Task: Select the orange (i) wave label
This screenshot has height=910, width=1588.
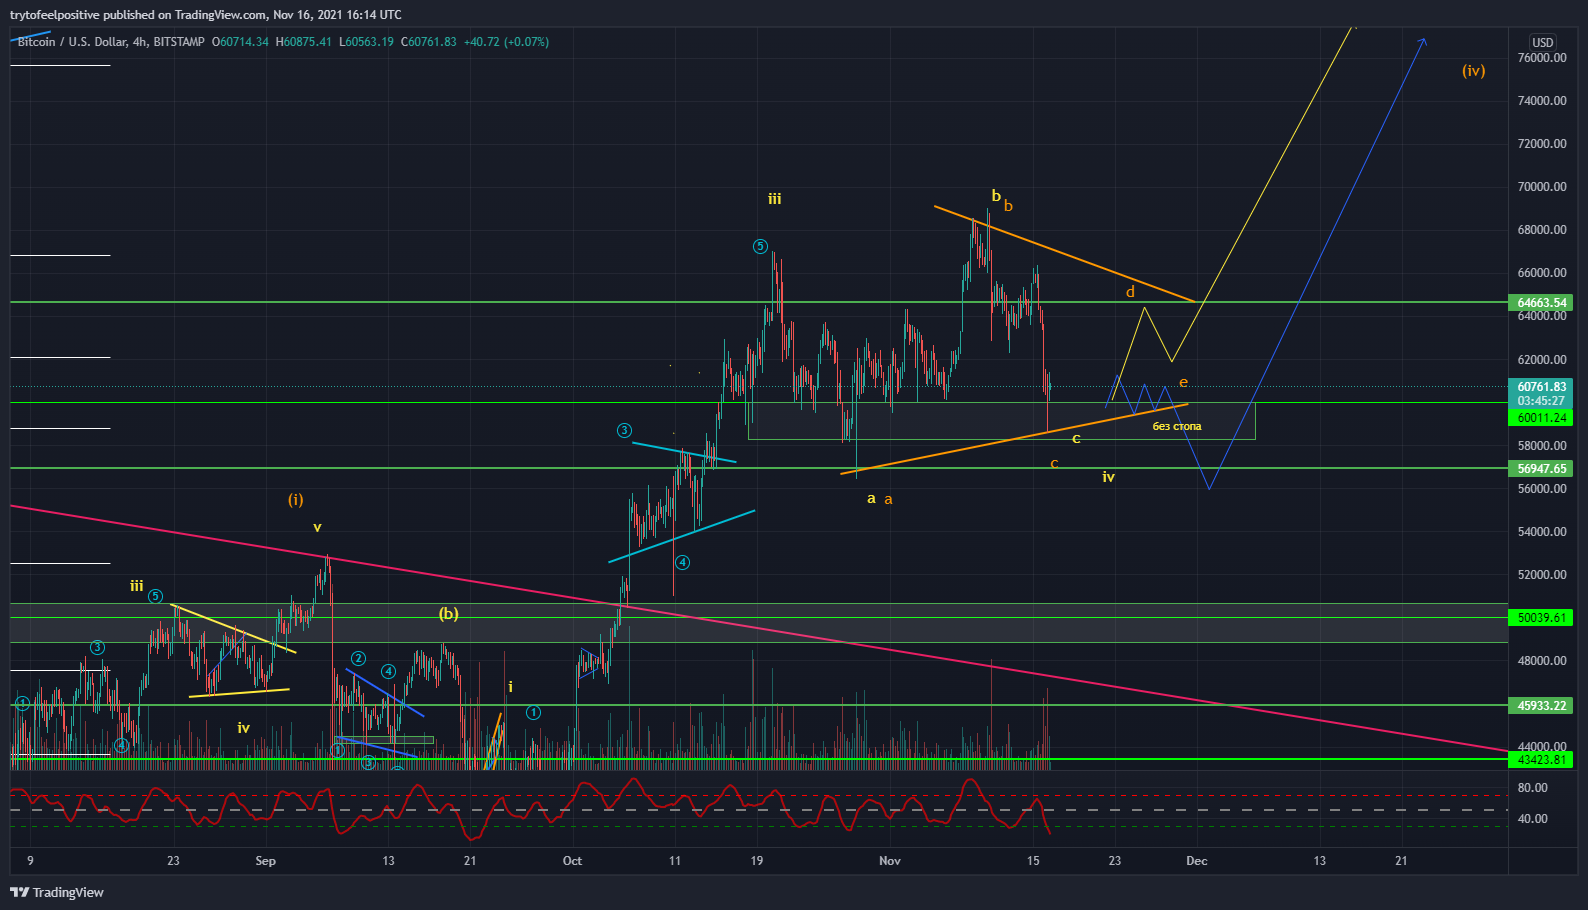Action: tap(296, 500)
